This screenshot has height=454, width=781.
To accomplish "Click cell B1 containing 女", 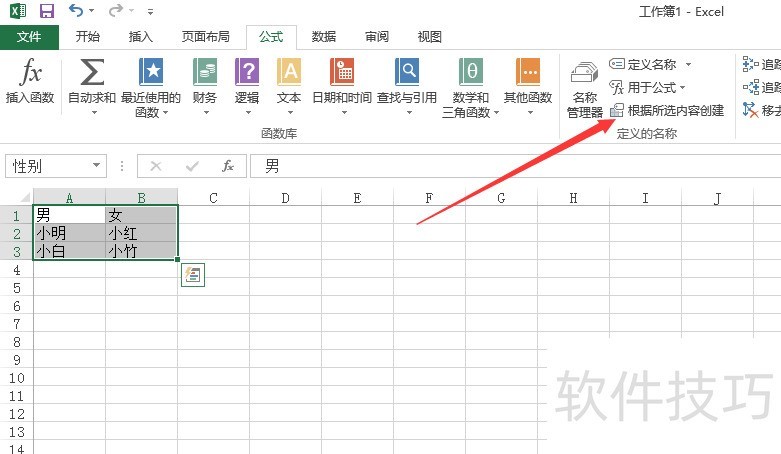I will click(141, 215).
